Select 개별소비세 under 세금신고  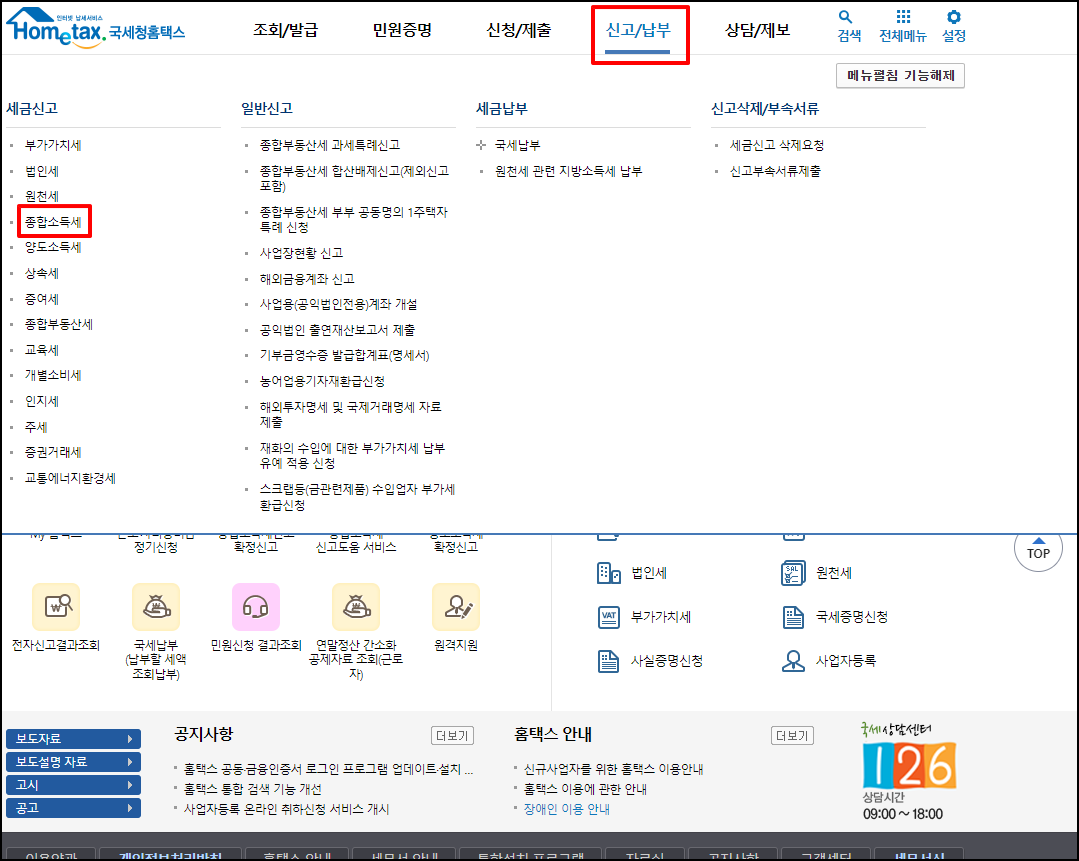(53, 375)
